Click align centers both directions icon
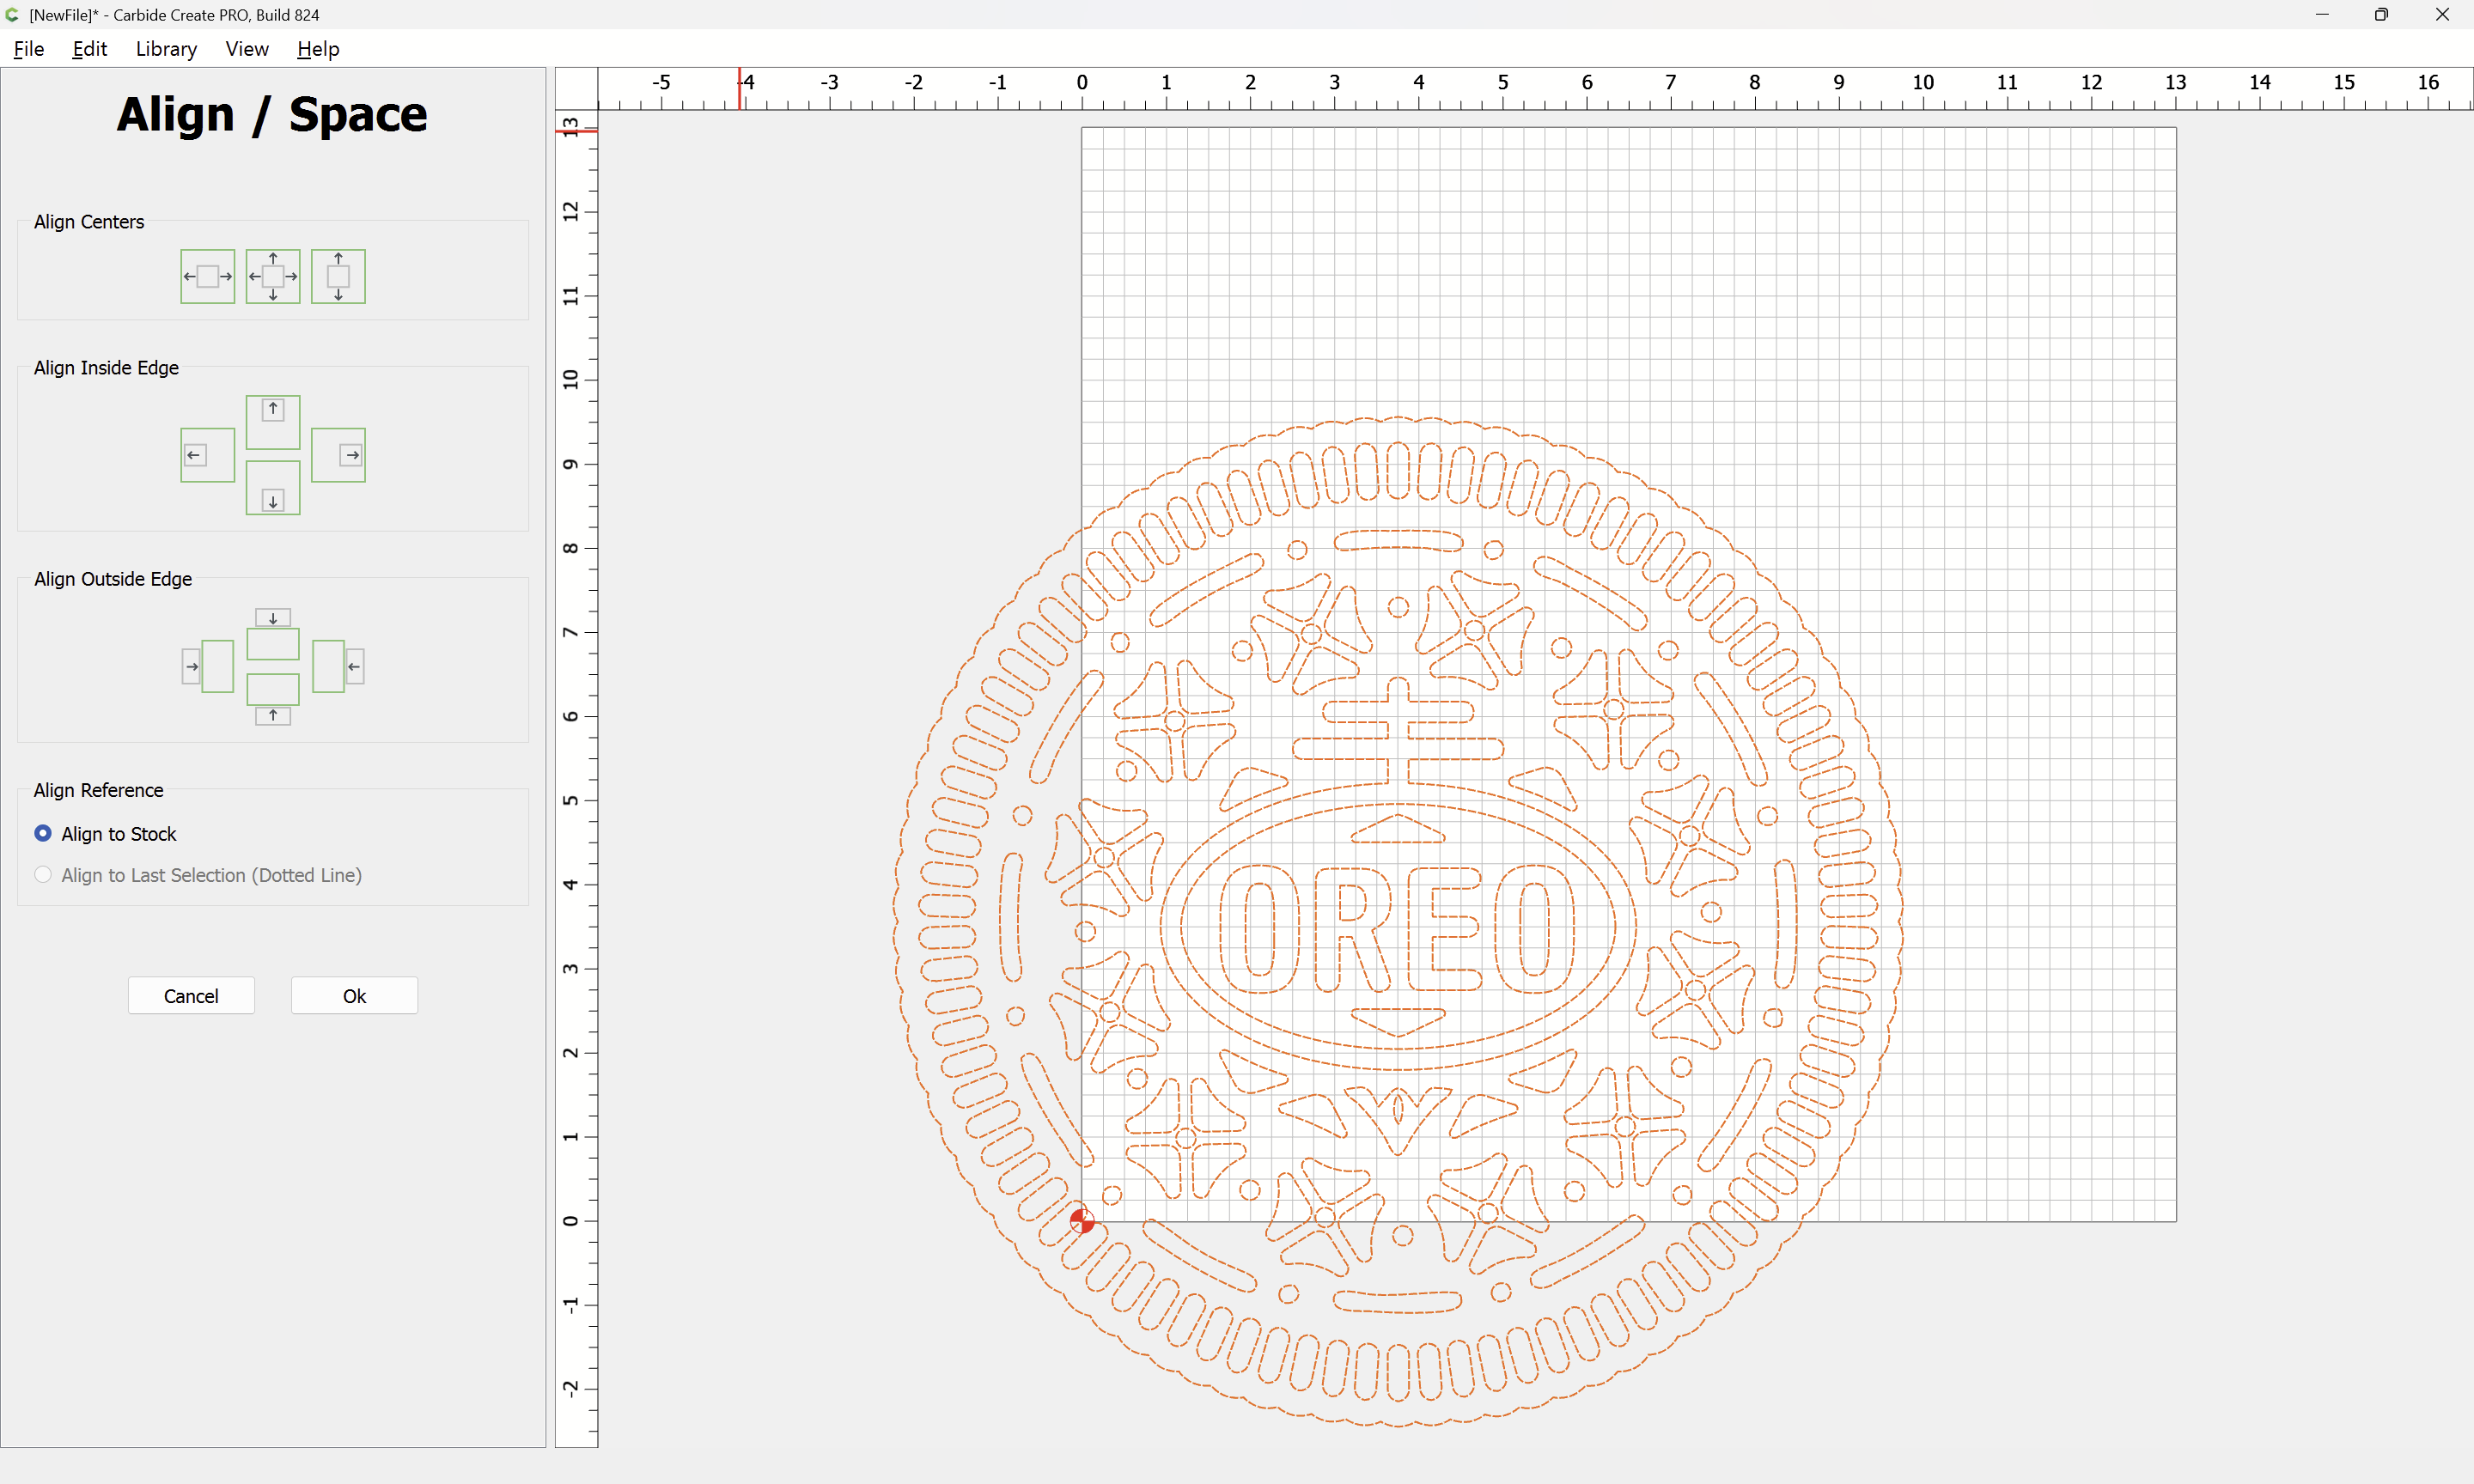2474x1484 pixels. (273, 276)
